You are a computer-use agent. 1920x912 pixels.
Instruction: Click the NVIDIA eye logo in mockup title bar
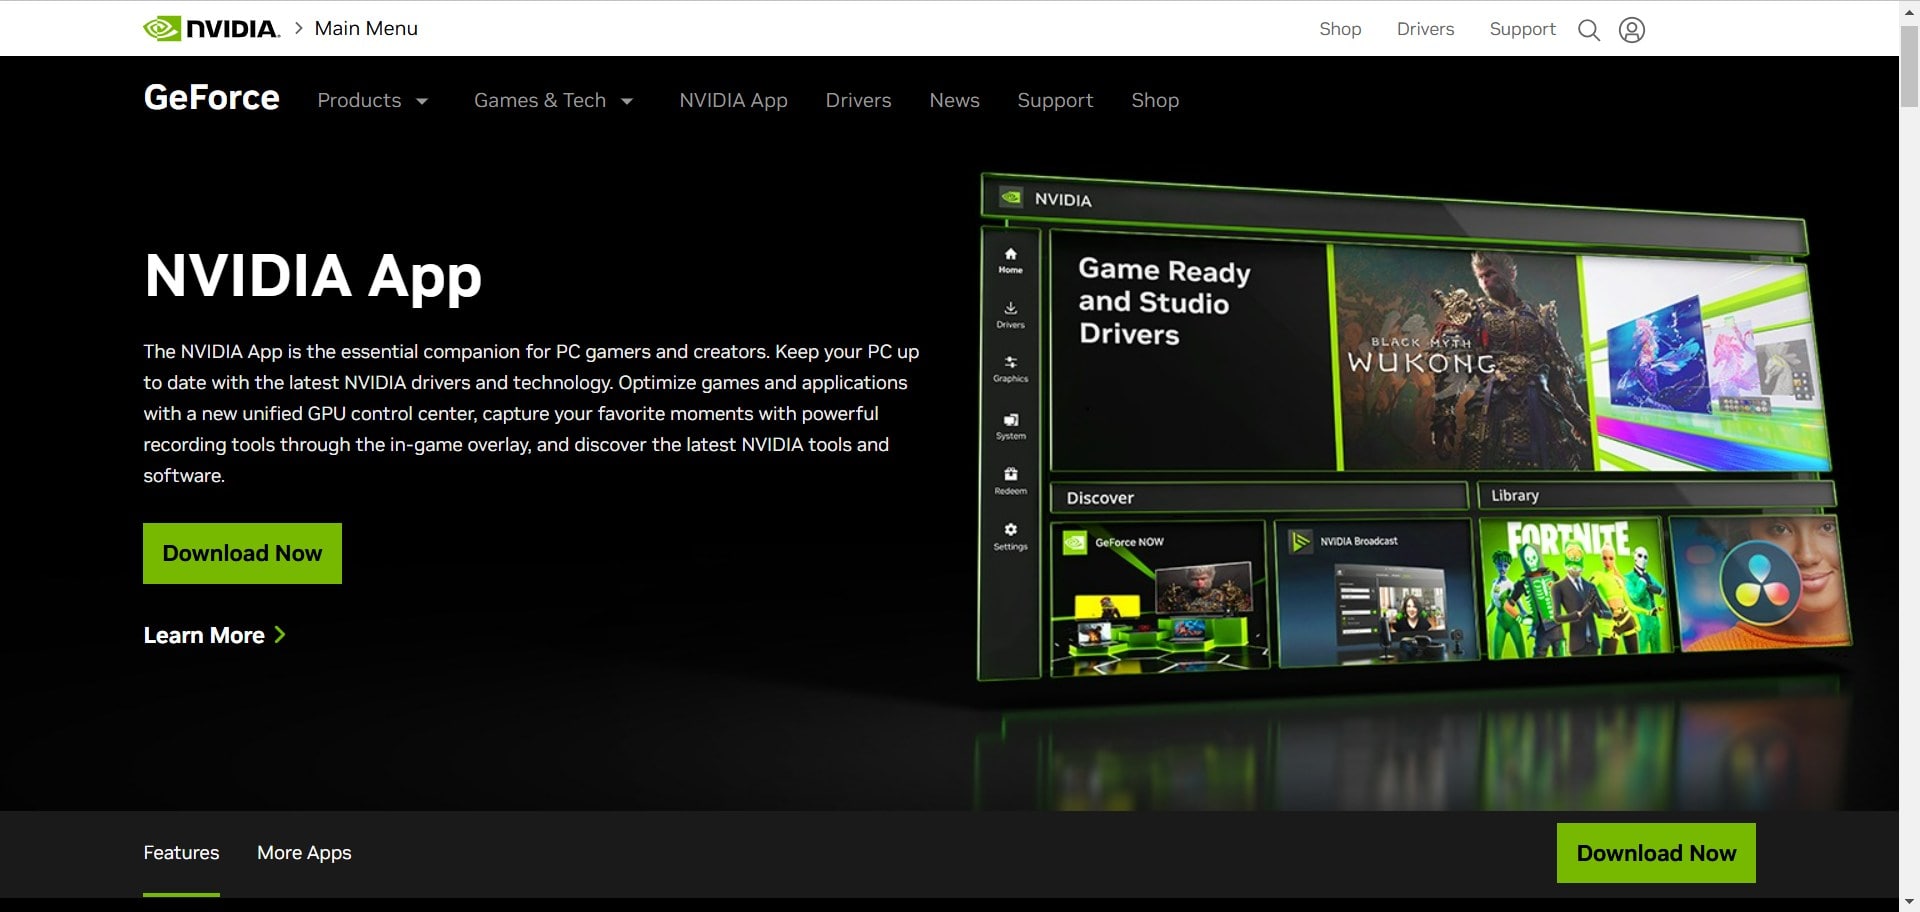[x=1011, y=197]
